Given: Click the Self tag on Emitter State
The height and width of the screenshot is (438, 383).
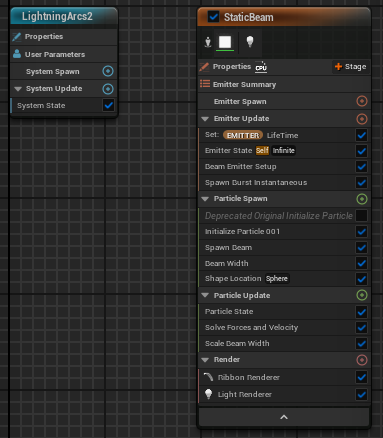Looking at the screenshot, I should pos(262,151).
